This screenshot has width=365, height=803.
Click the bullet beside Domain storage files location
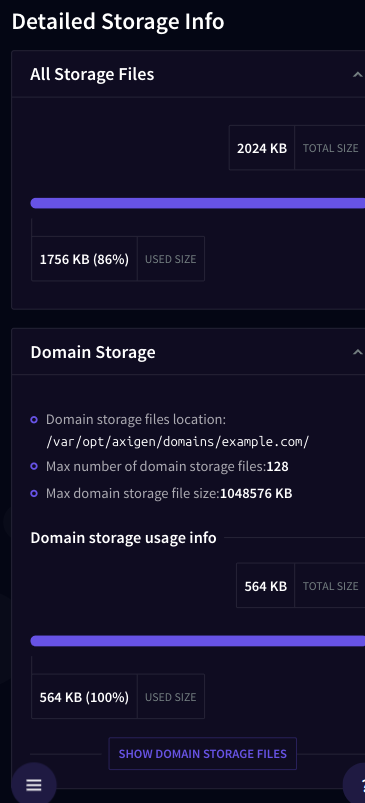tap(34, 420)
